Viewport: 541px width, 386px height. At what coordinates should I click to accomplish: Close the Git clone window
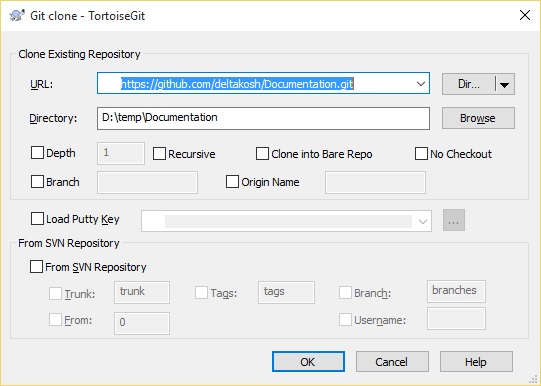(x=525, y=15)
